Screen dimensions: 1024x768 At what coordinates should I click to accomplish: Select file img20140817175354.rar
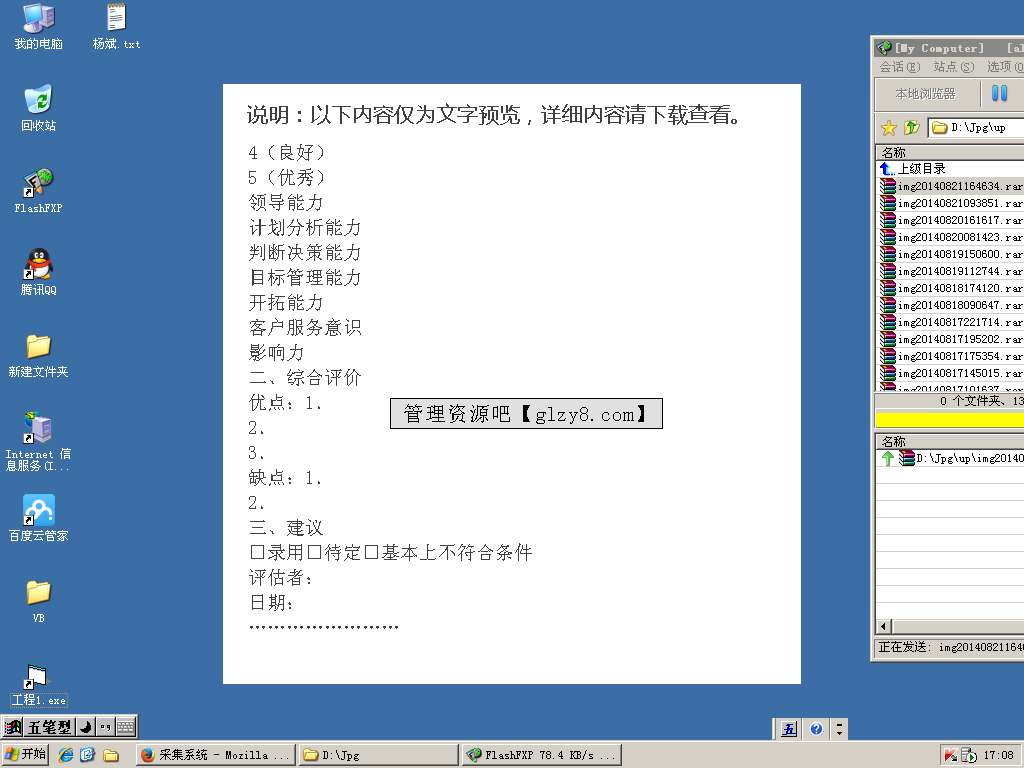coord(950,356)
